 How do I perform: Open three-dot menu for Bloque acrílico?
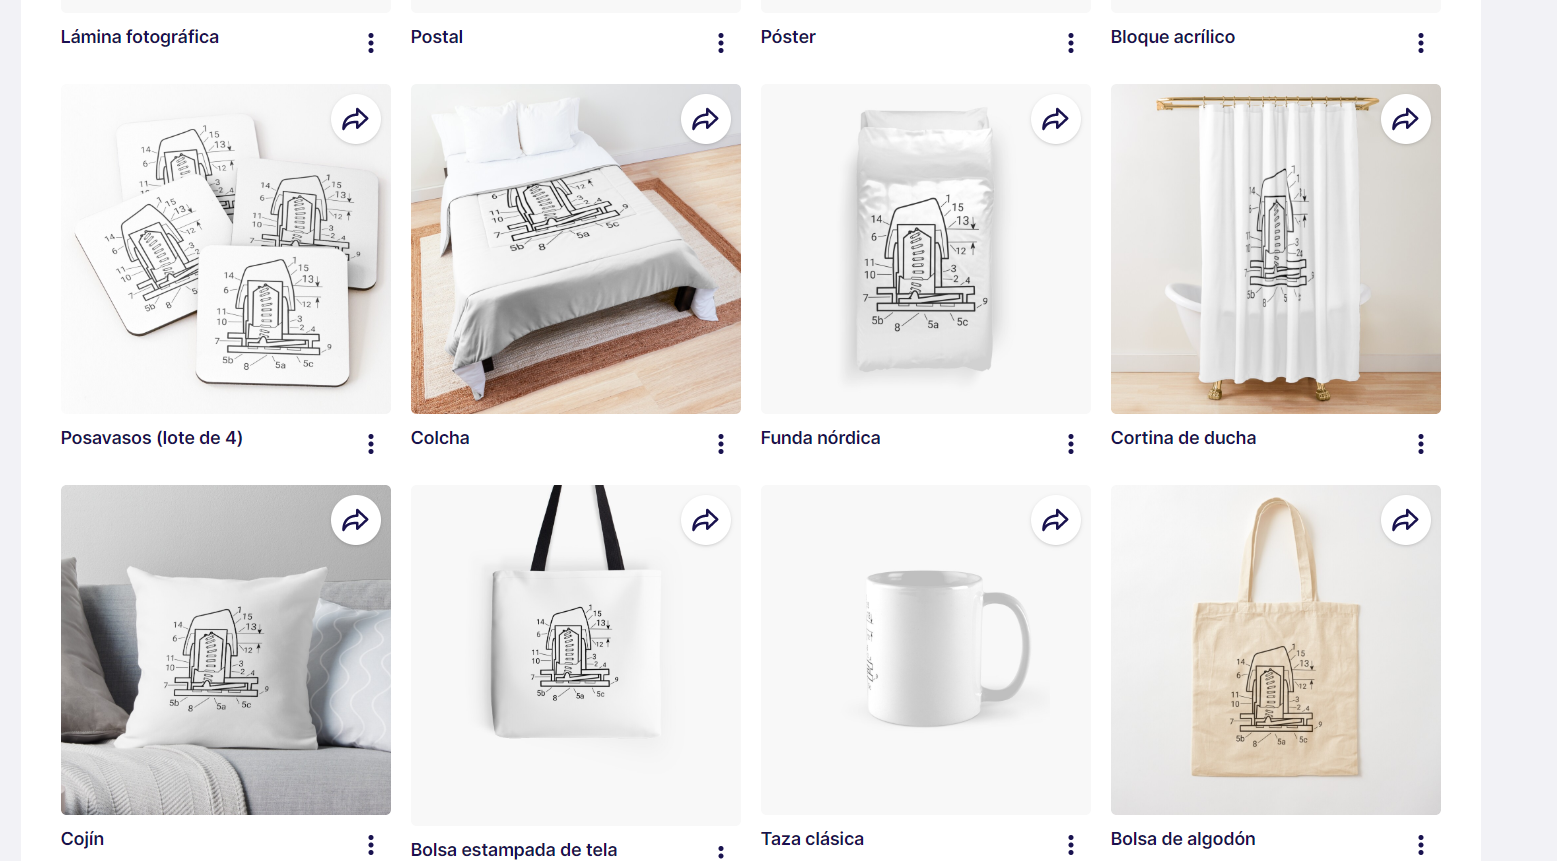(1421, 43)
